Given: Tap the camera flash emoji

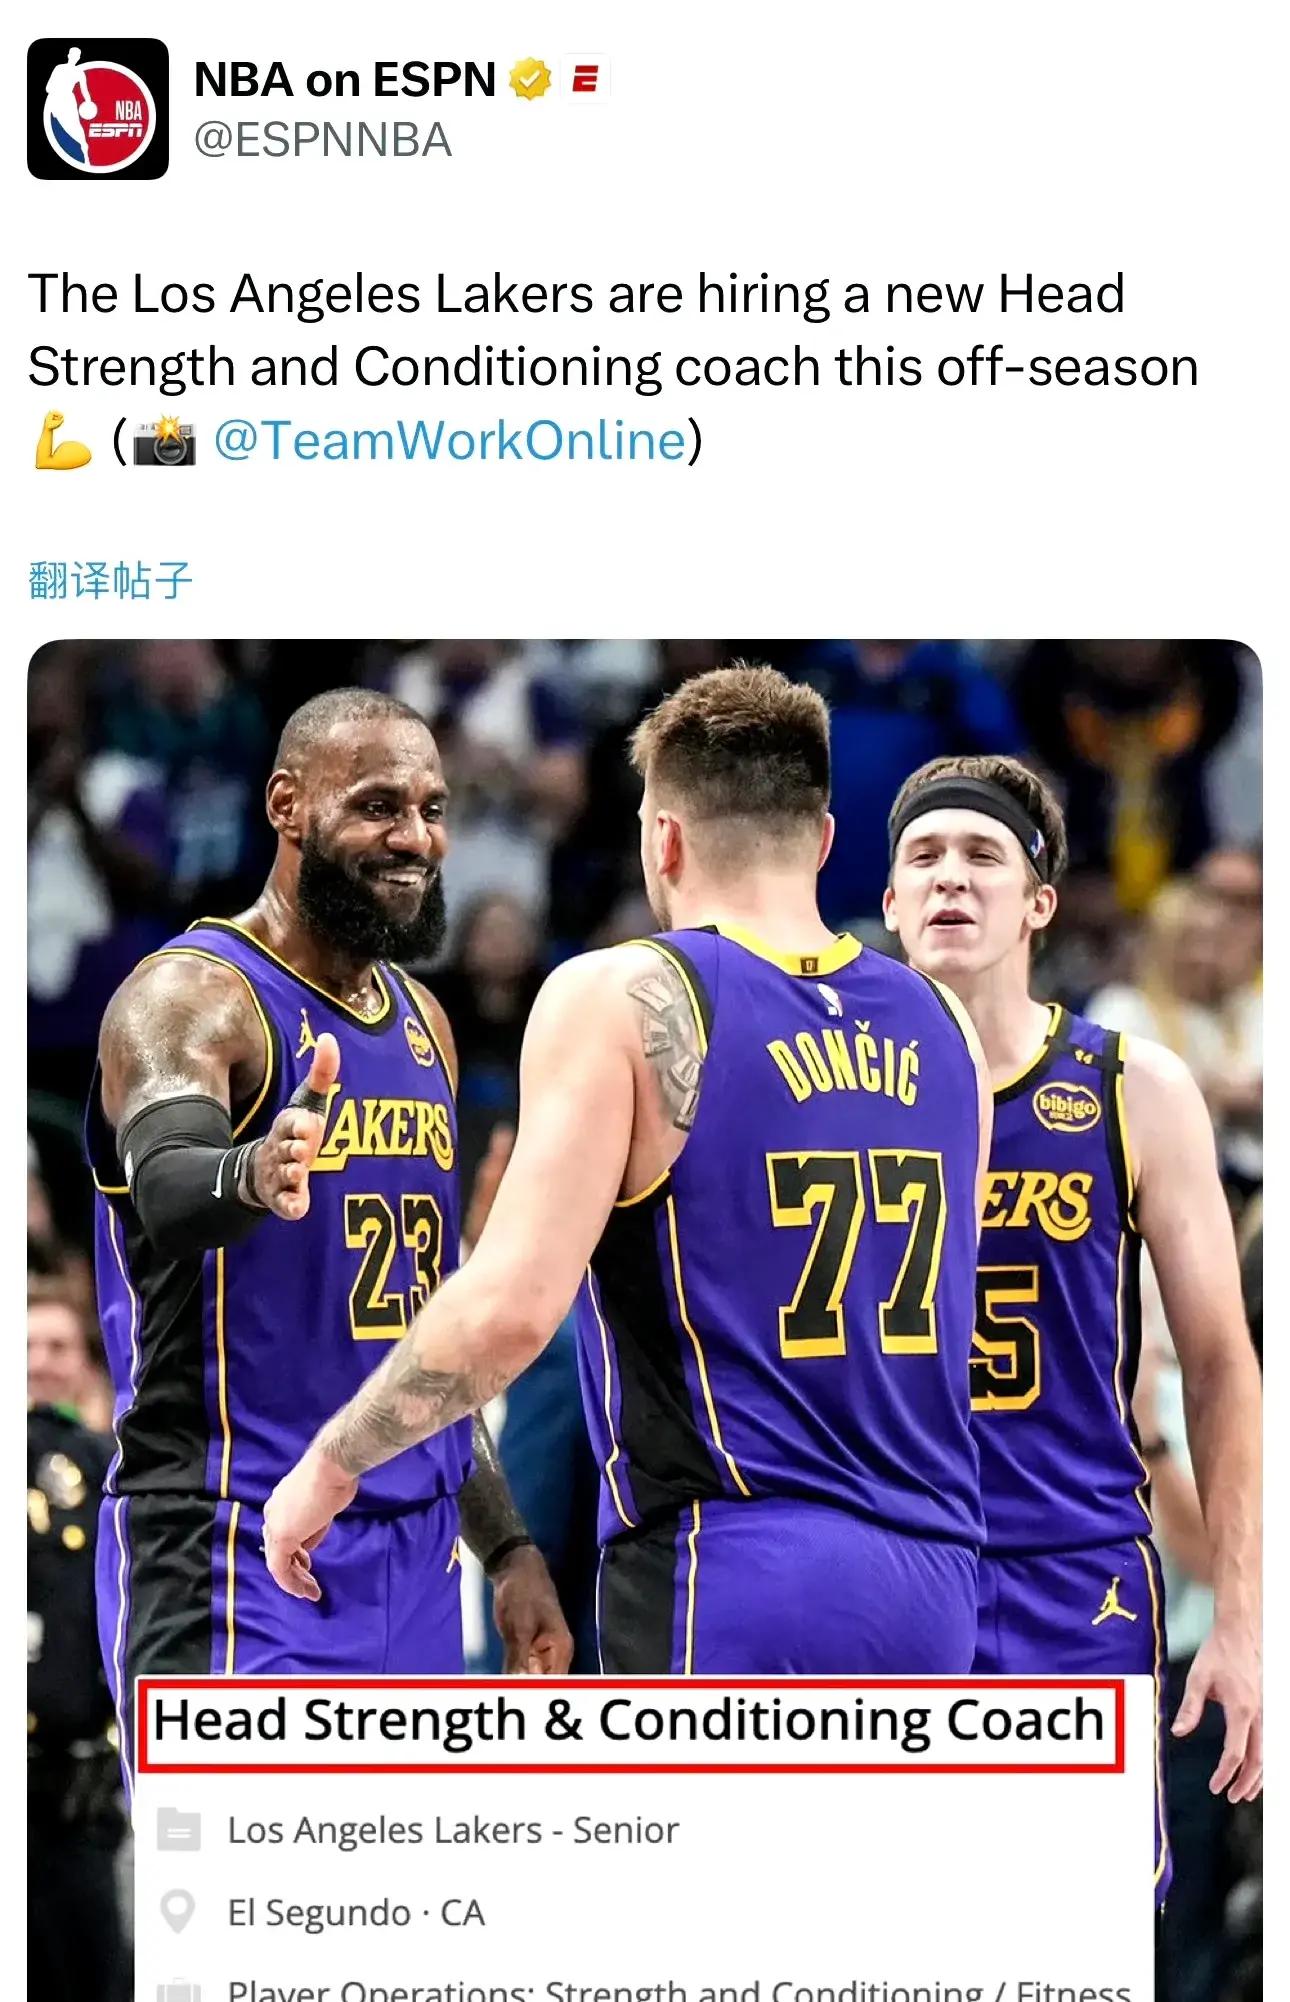Looking at the screenshot, I should (x=165, y=441).
